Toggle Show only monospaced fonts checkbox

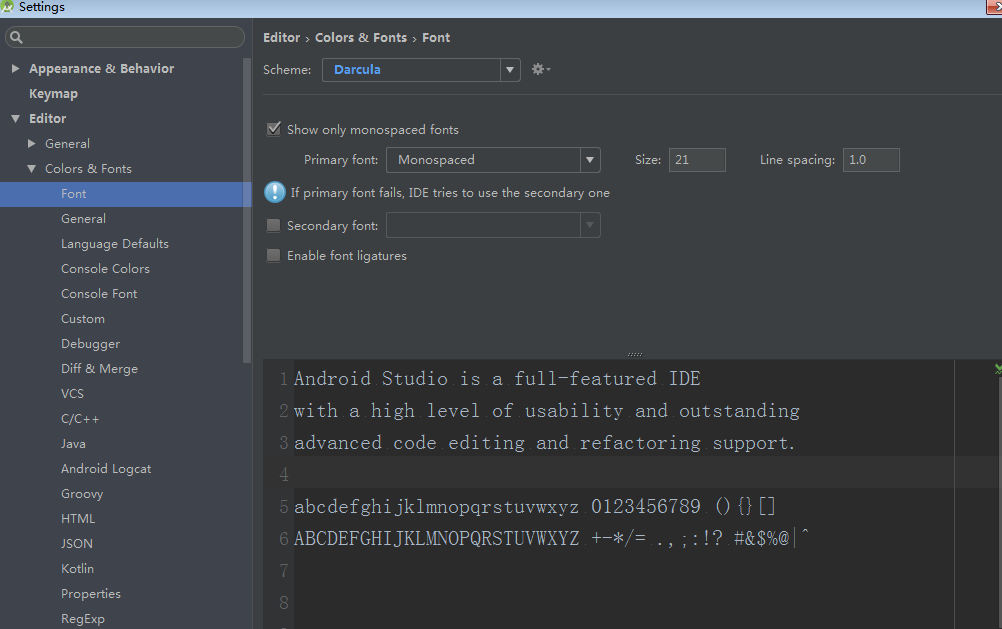274,129
